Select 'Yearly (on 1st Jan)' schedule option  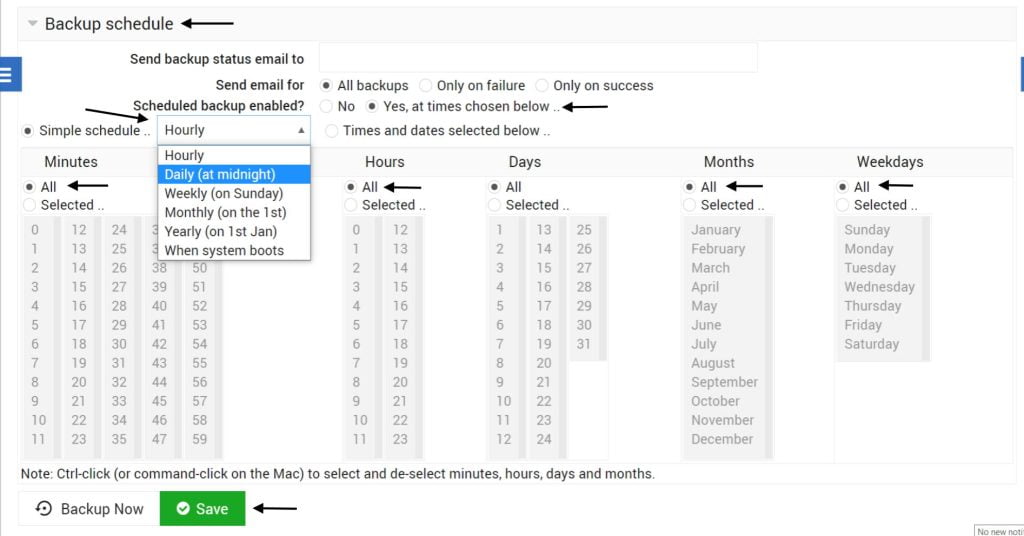(x=221, y=231)
